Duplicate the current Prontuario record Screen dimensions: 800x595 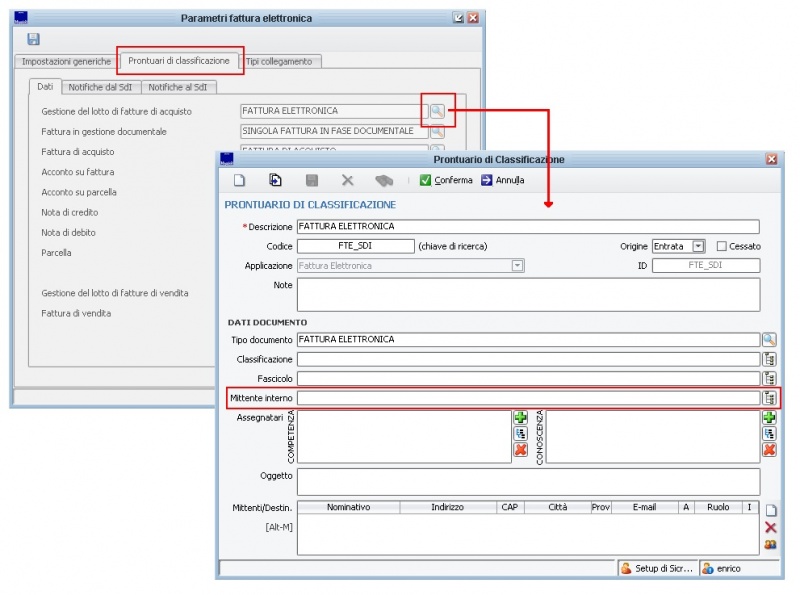pyautogui.click(x=275, y=180)
